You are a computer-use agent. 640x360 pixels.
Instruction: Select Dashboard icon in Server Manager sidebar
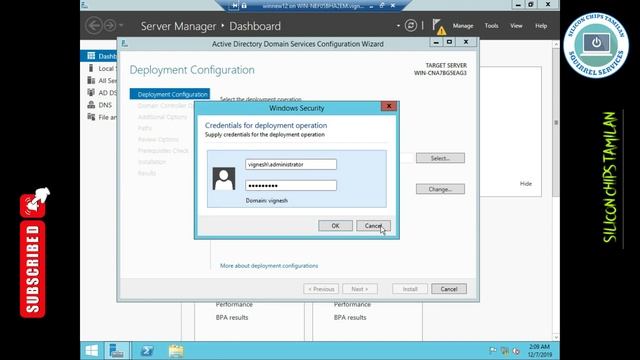[x=91, y=56]
